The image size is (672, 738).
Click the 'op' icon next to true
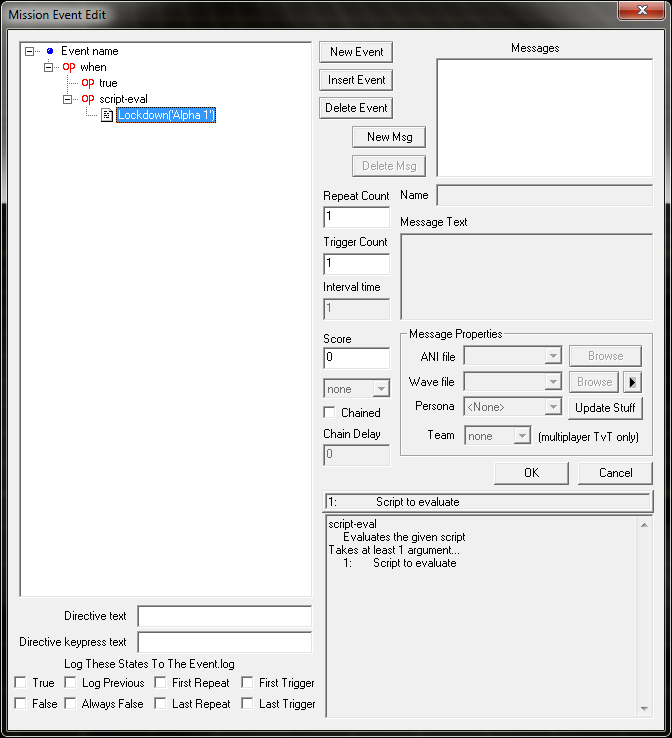tap(88, 83)
